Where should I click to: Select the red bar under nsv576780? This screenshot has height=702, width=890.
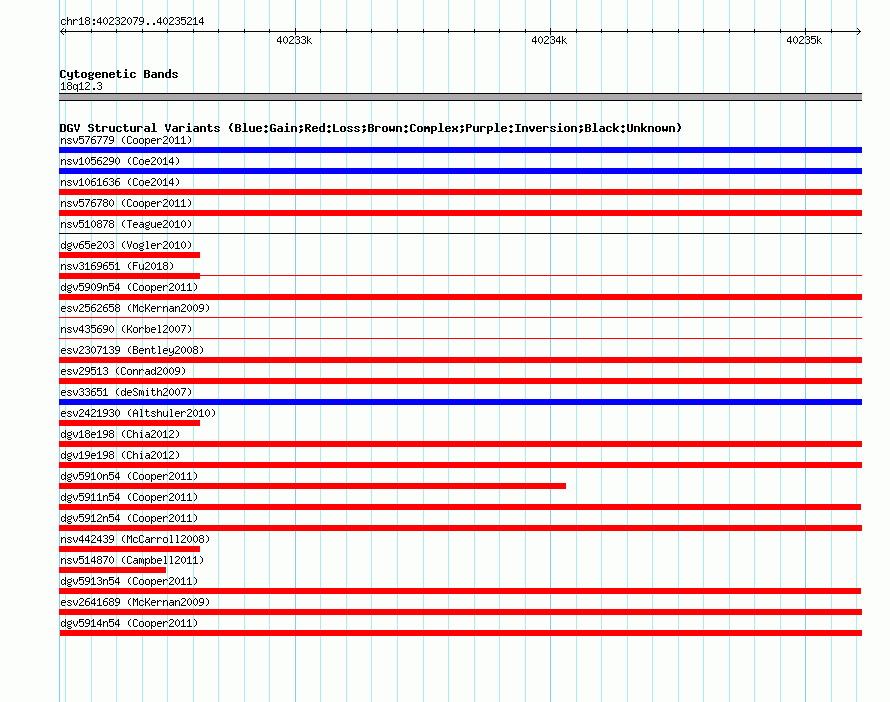tap(460, 213)
